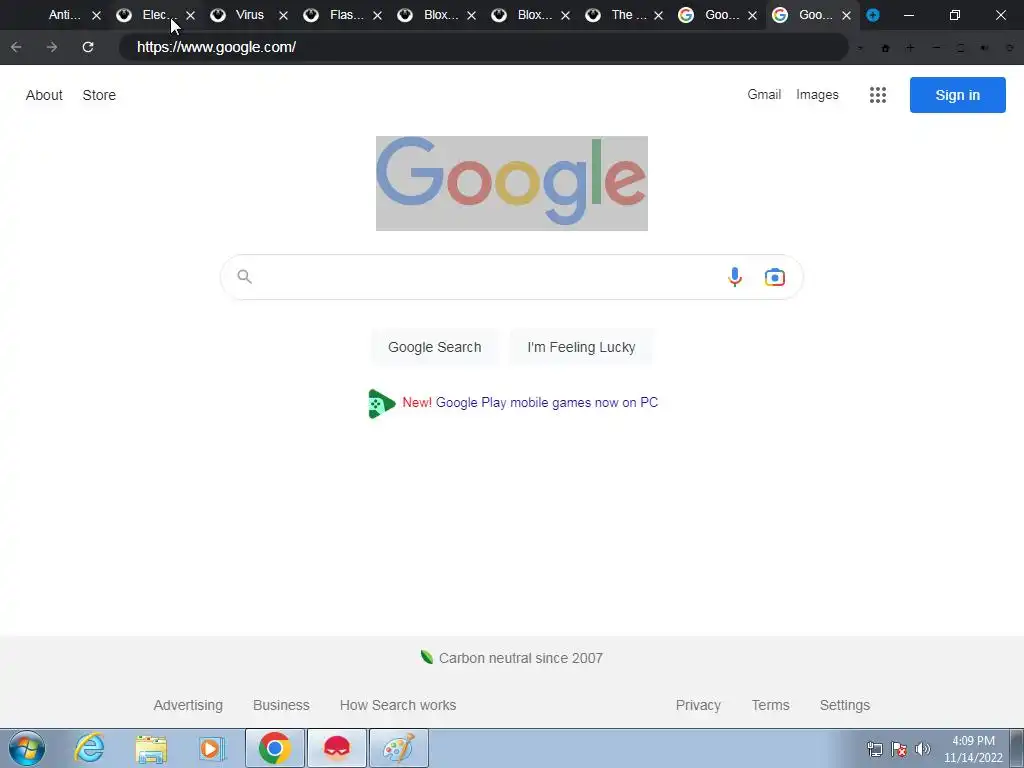The height and width of the screenshot is (768, 1024).
Task: Open How Search works footer link
Action: point(398,705)
